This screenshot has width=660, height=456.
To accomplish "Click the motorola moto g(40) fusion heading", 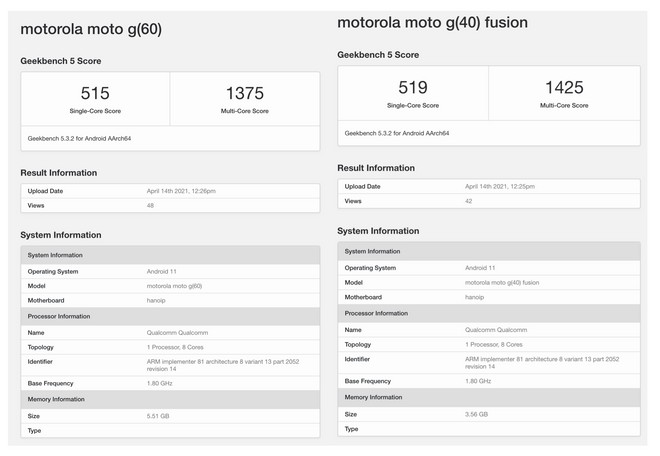I will coord(432,23).
